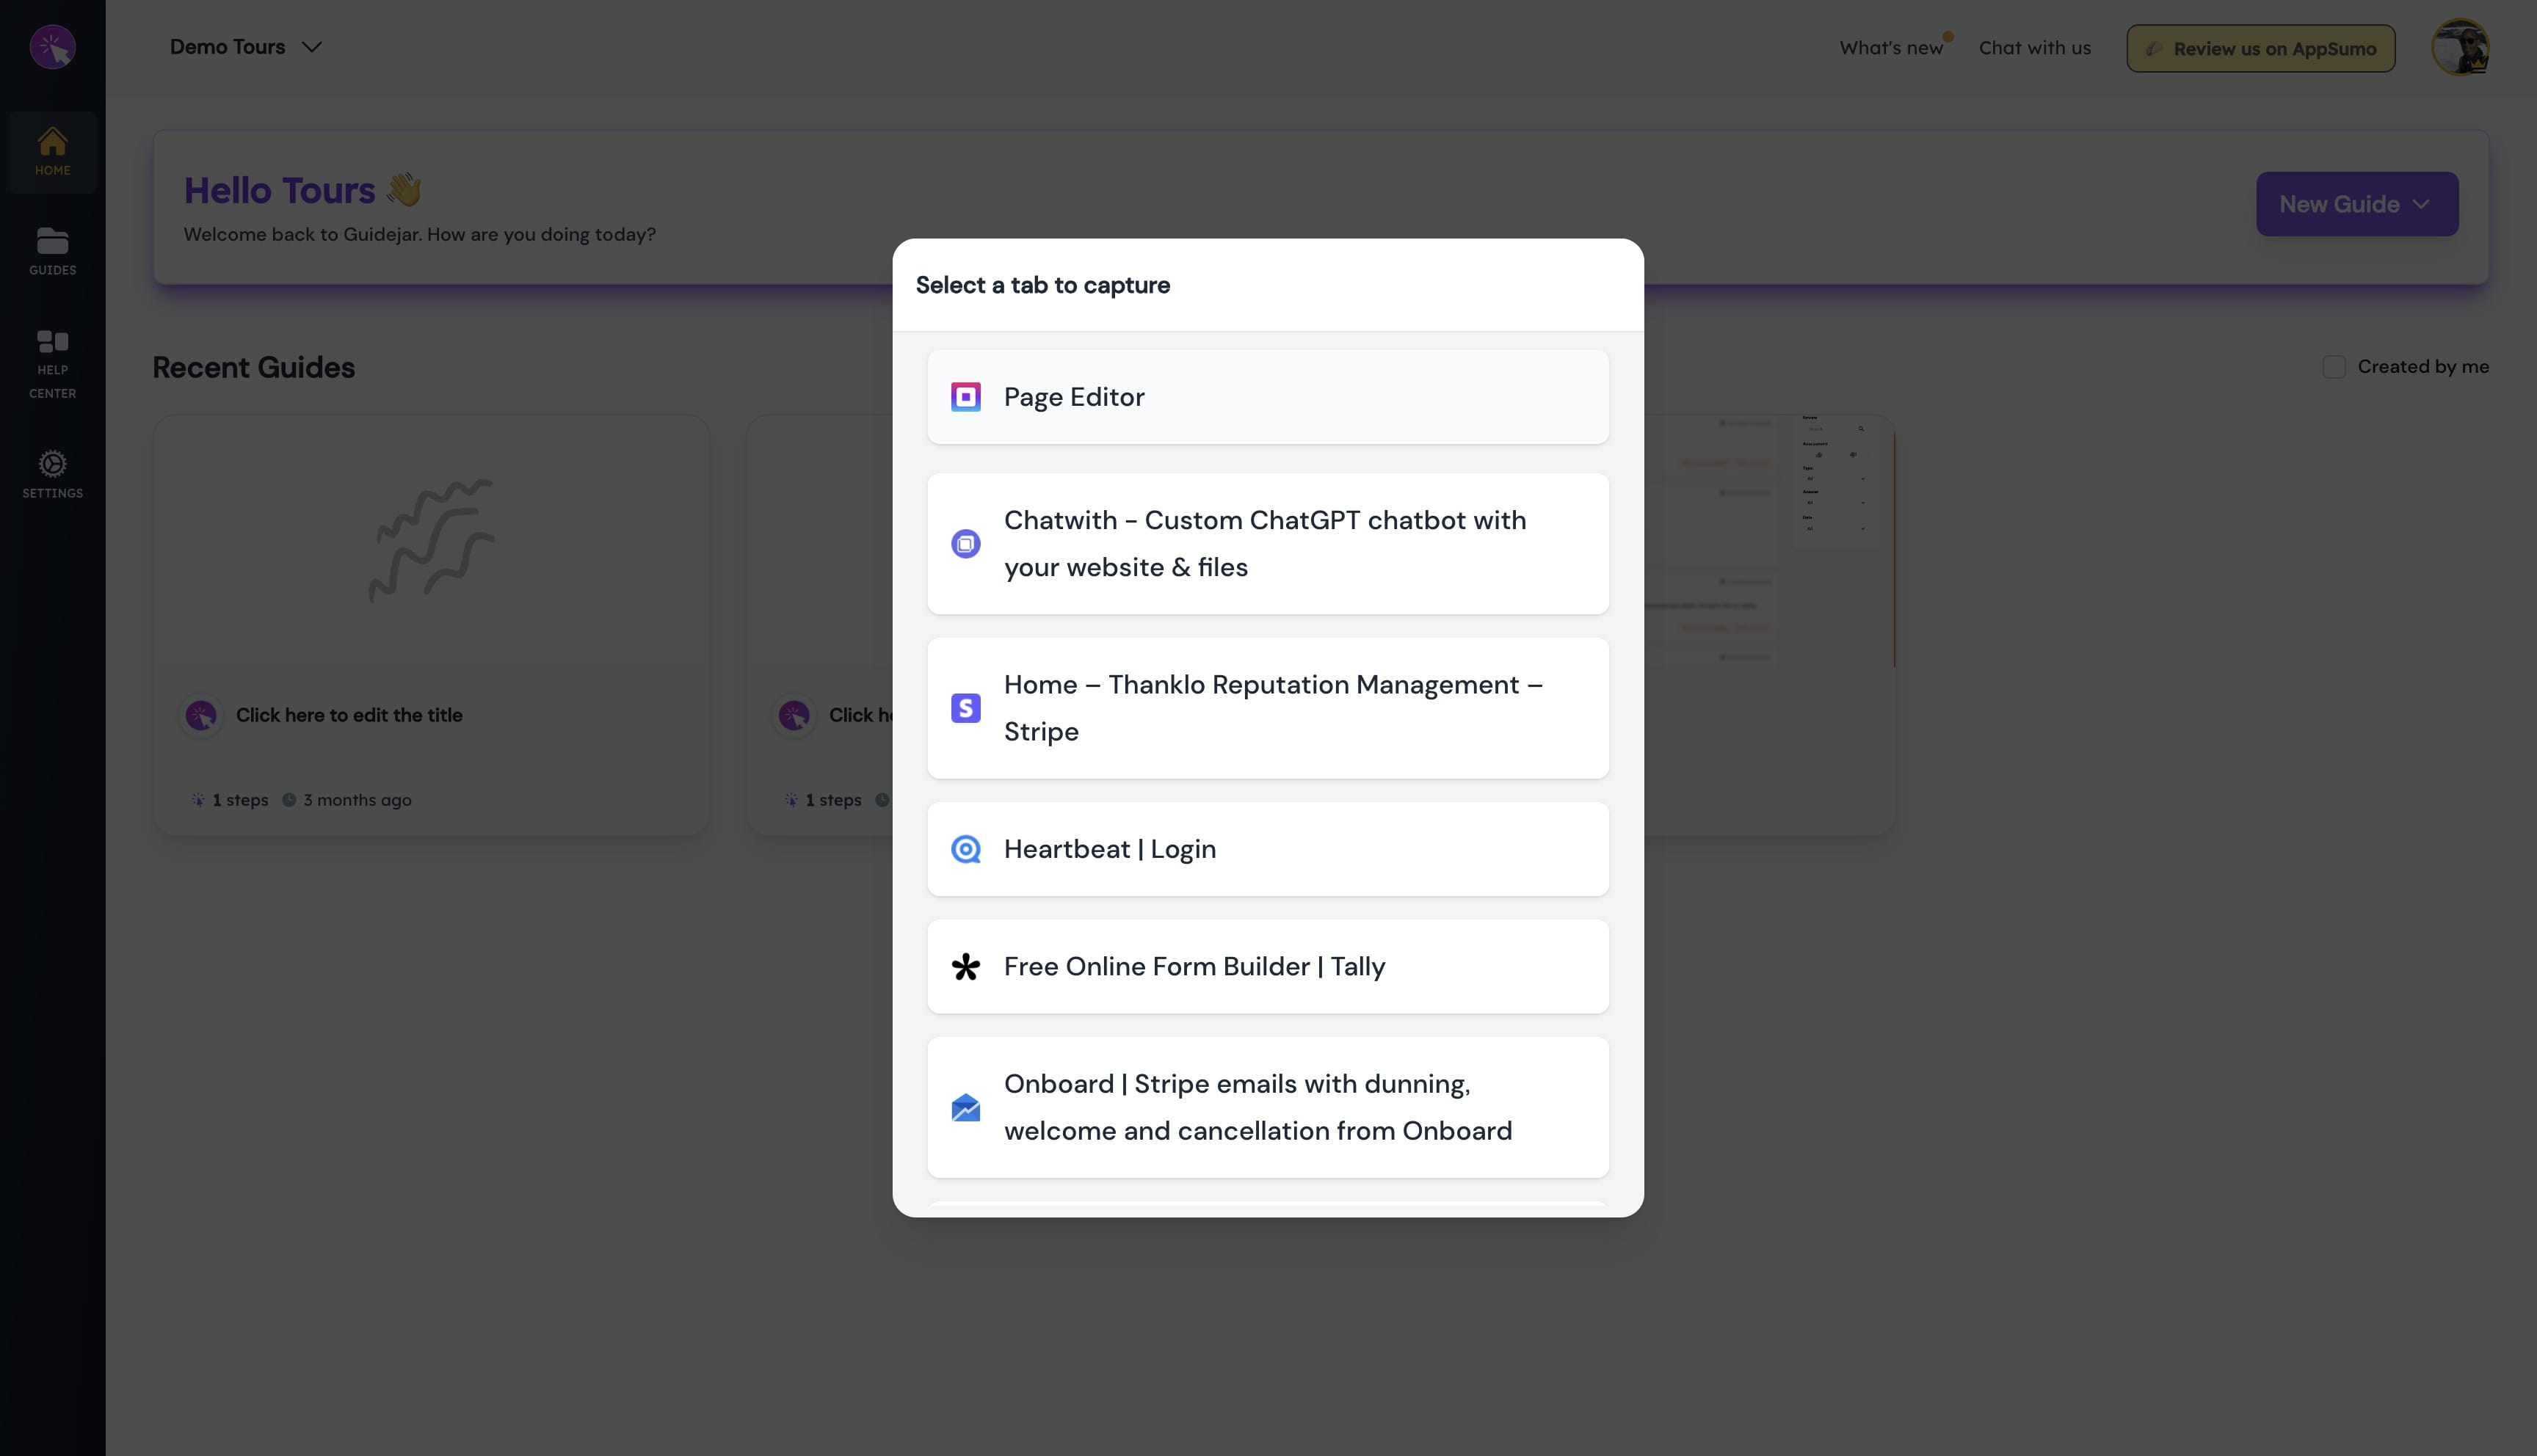Click the Chatwith chatbot icon
The height and width of the screenshot is (1456, 2537).
[x=965, y=543]
